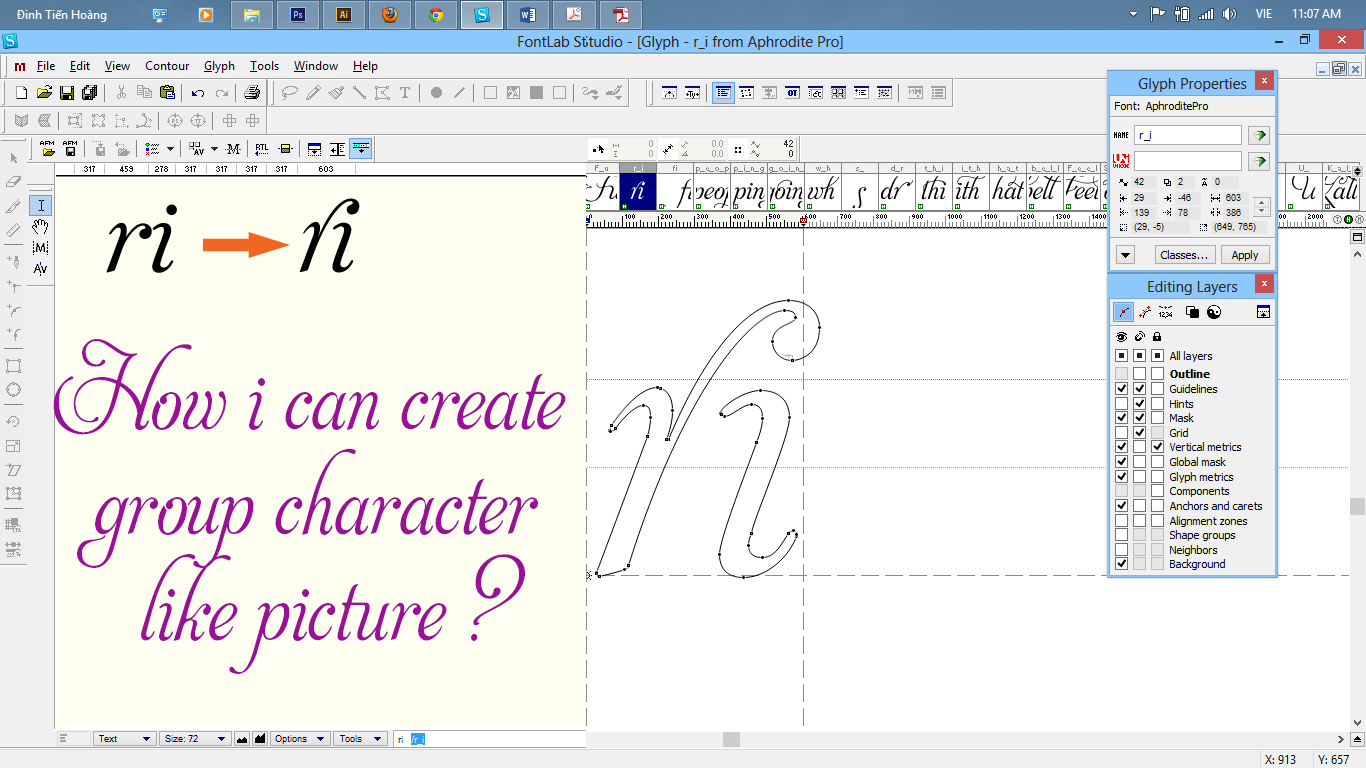The image size is (1366, 768).
Task: Click the Open AFM metrics icon
Action: click(47, 149)
